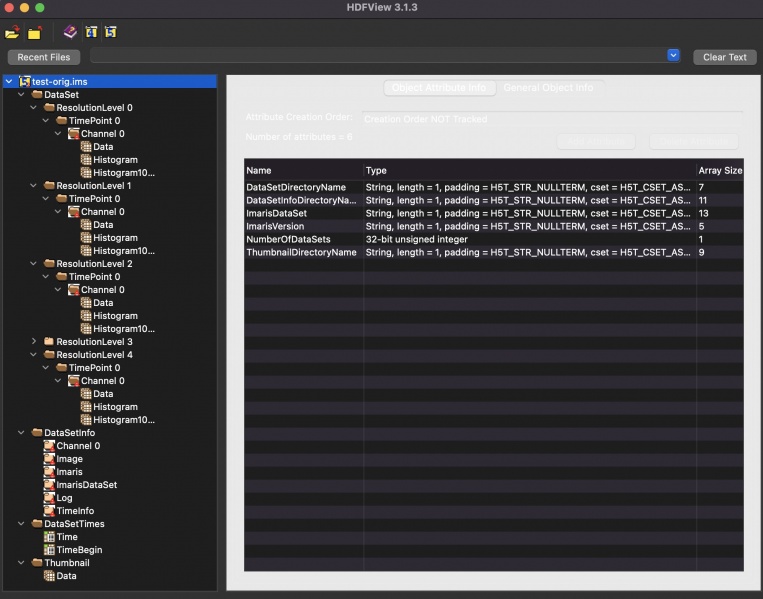Click the Open File toolbar icon
763x599 pixels.
[x=12, y=33]
